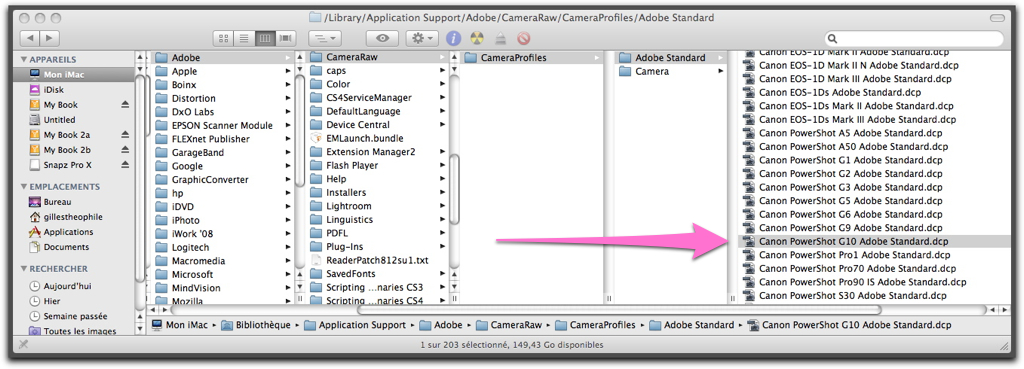Click the yellow Burn disc icon
Image resolution: width=1024 pixels, height=369 pixels.
point(477,39)
